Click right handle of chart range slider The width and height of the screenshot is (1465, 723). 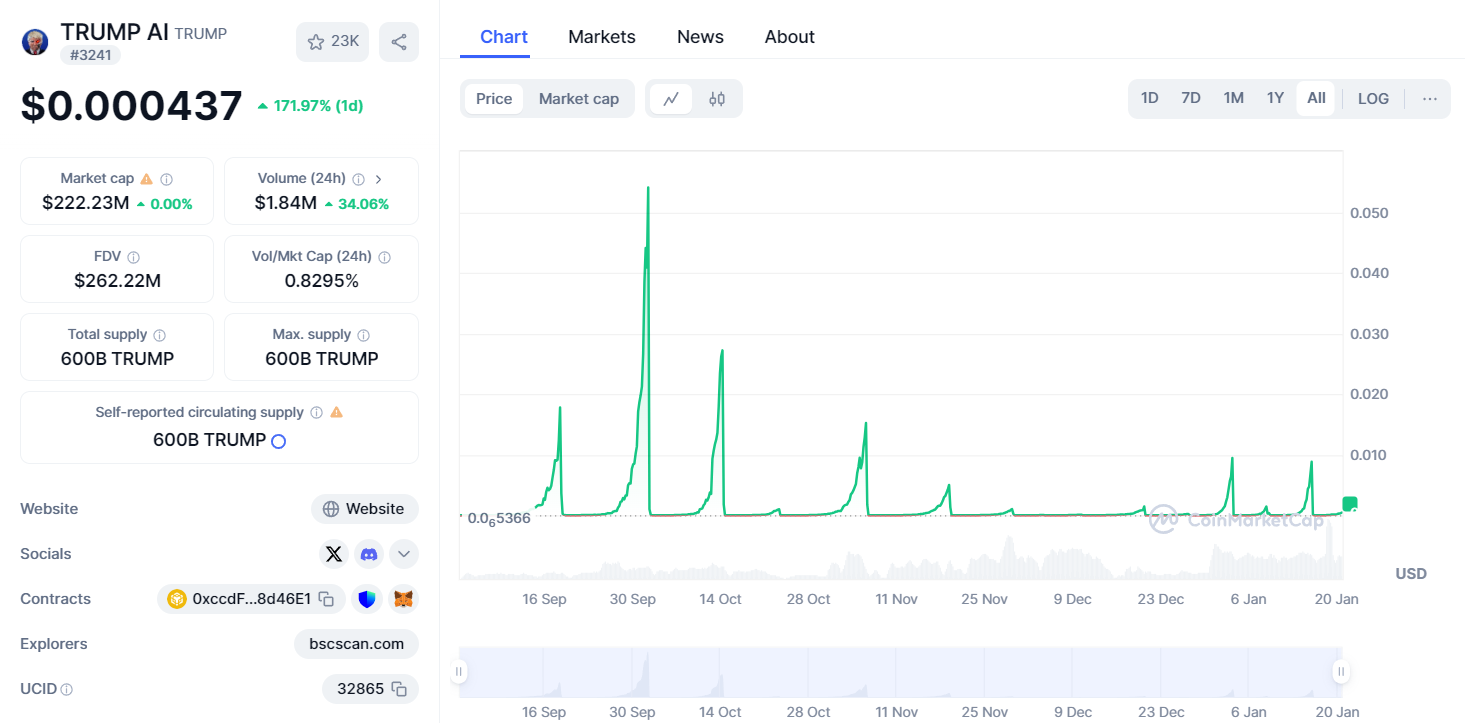tap(1341, 672)
